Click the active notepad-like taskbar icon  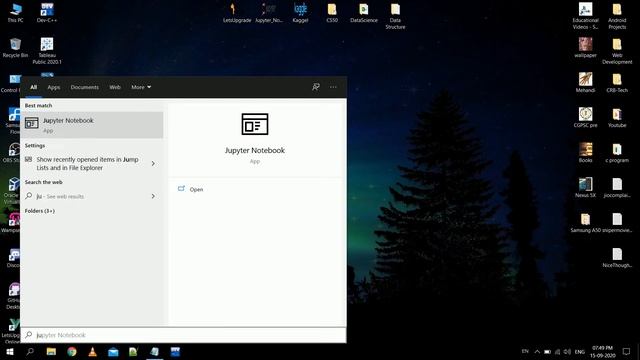pos(154,351)
